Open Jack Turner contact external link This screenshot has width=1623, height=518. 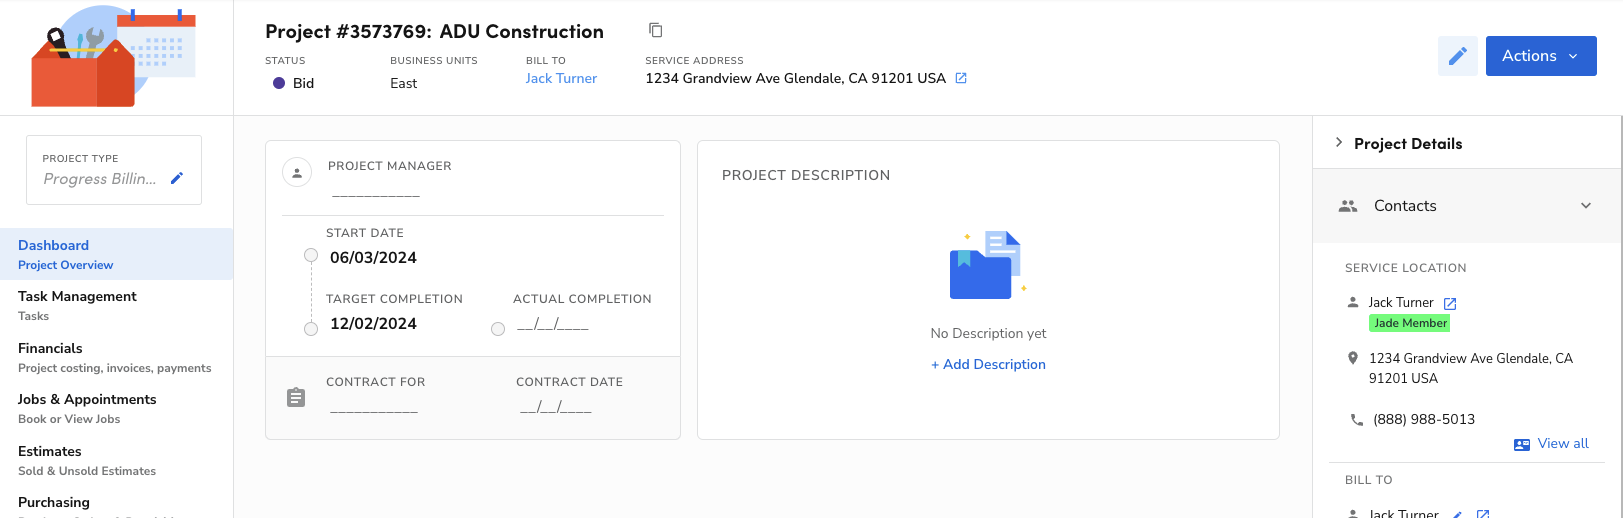point(1450,303)
